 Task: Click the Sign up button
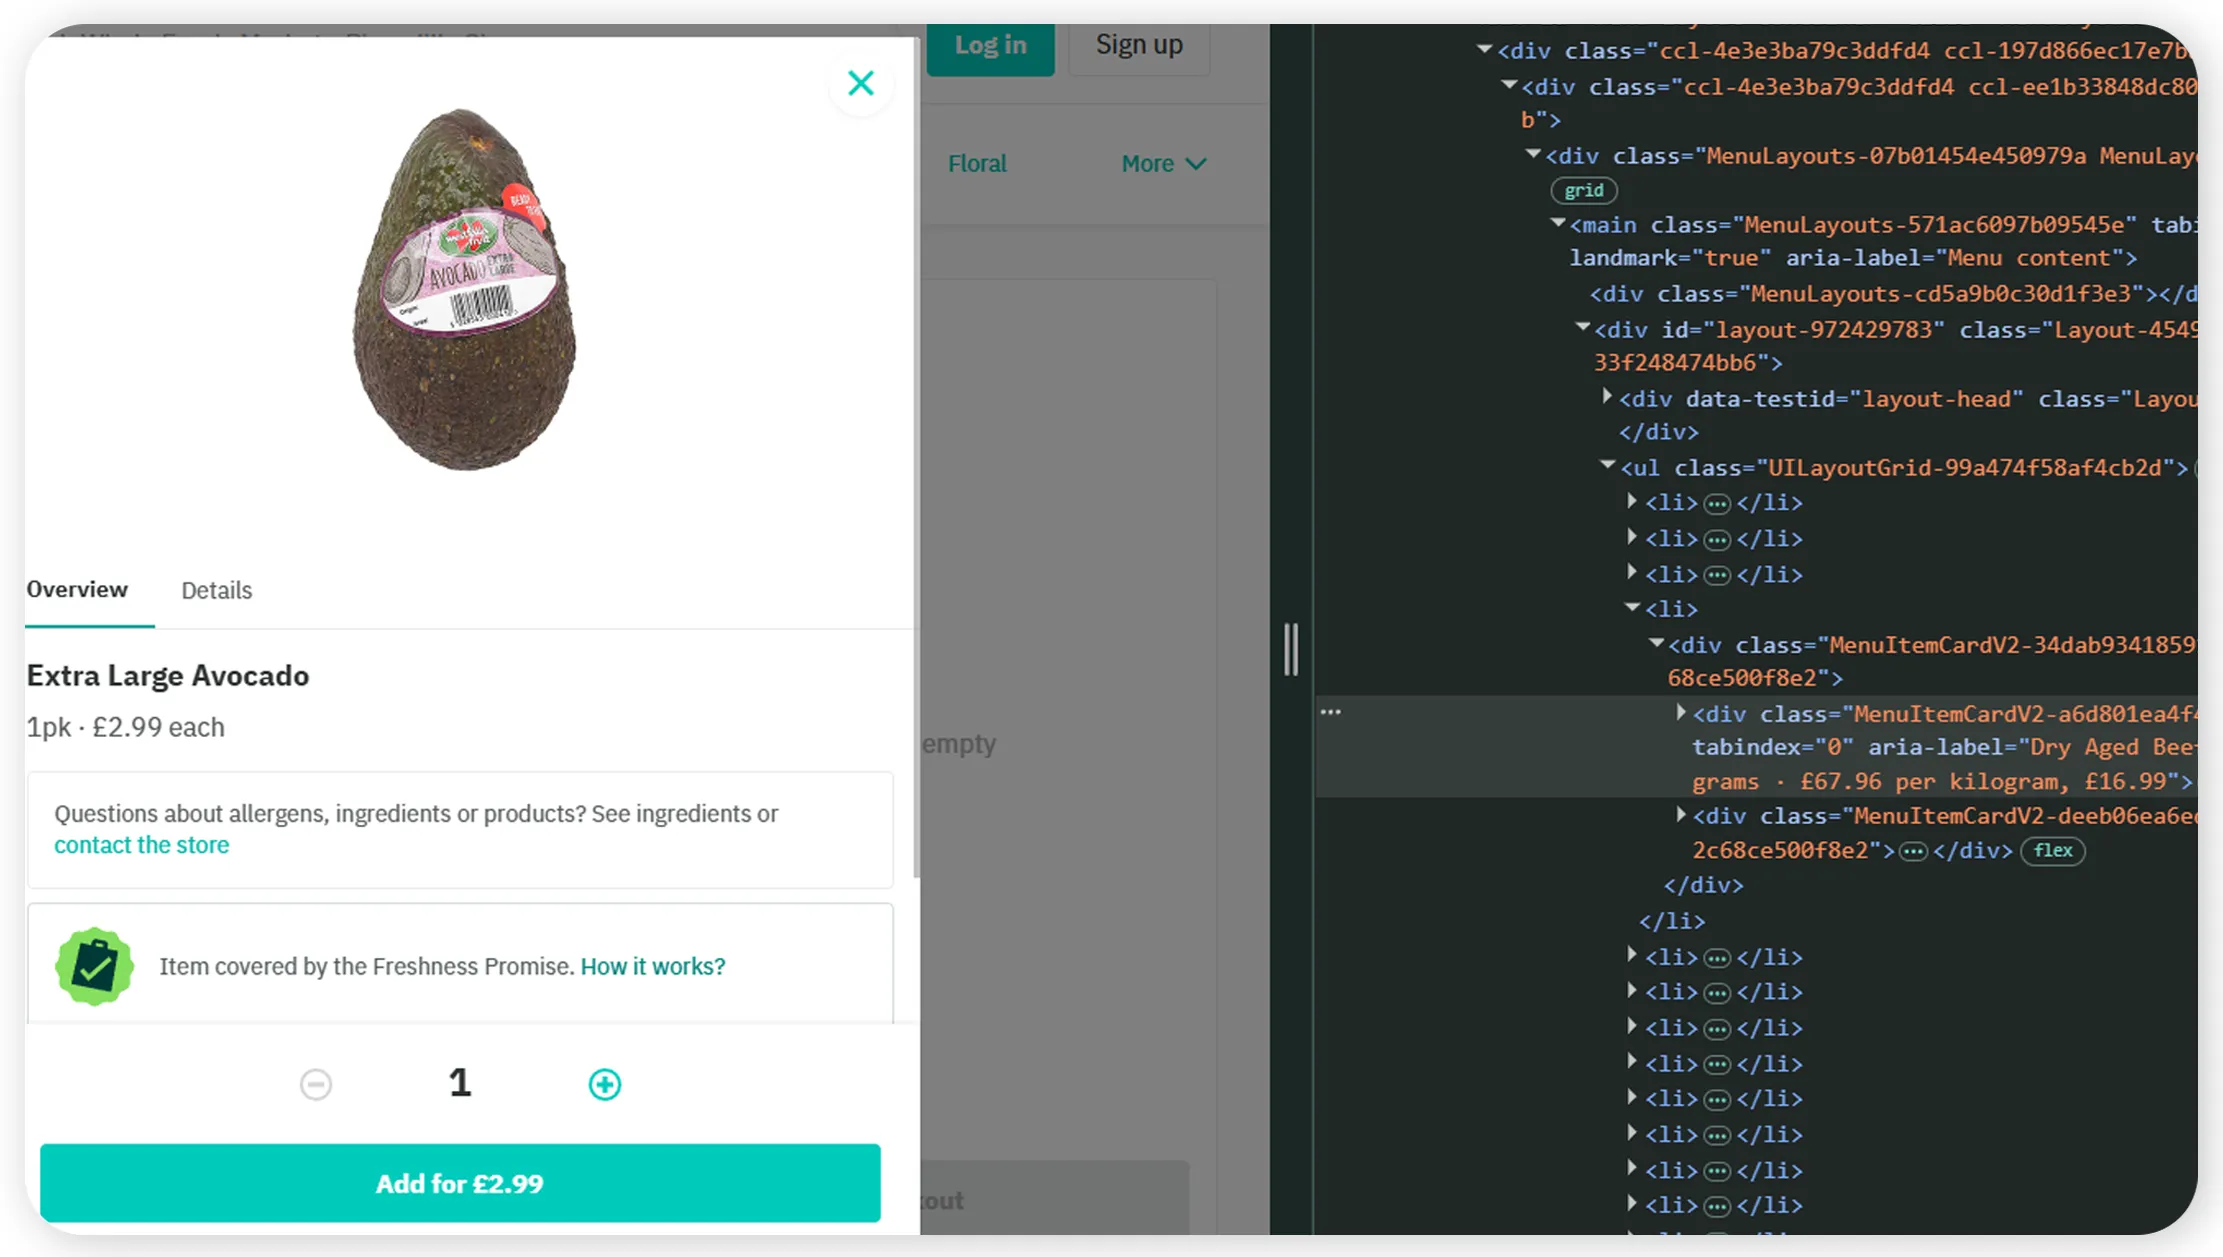tap(1139, 46)
